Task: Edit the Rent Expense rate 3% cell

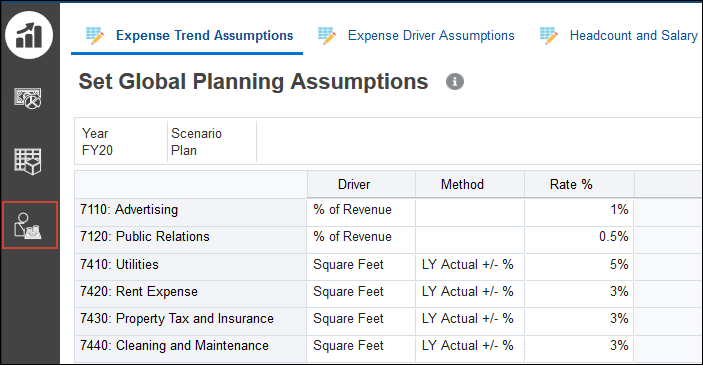Action: pyautogui.click(x=579, y=294)
